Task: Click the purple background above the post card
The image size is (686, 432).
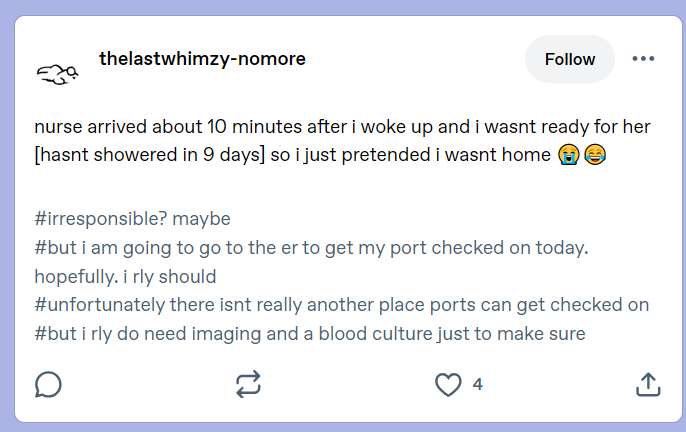Action: (x=343, y=7)
